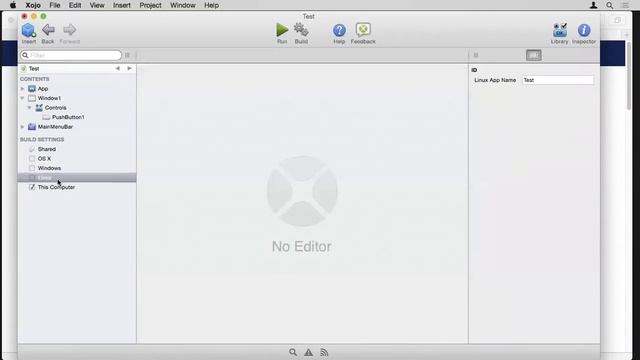The width and height of the screenshot is (640, 360).
Task: Click the user account icon in the menu bar
Action: click(593, 5)
